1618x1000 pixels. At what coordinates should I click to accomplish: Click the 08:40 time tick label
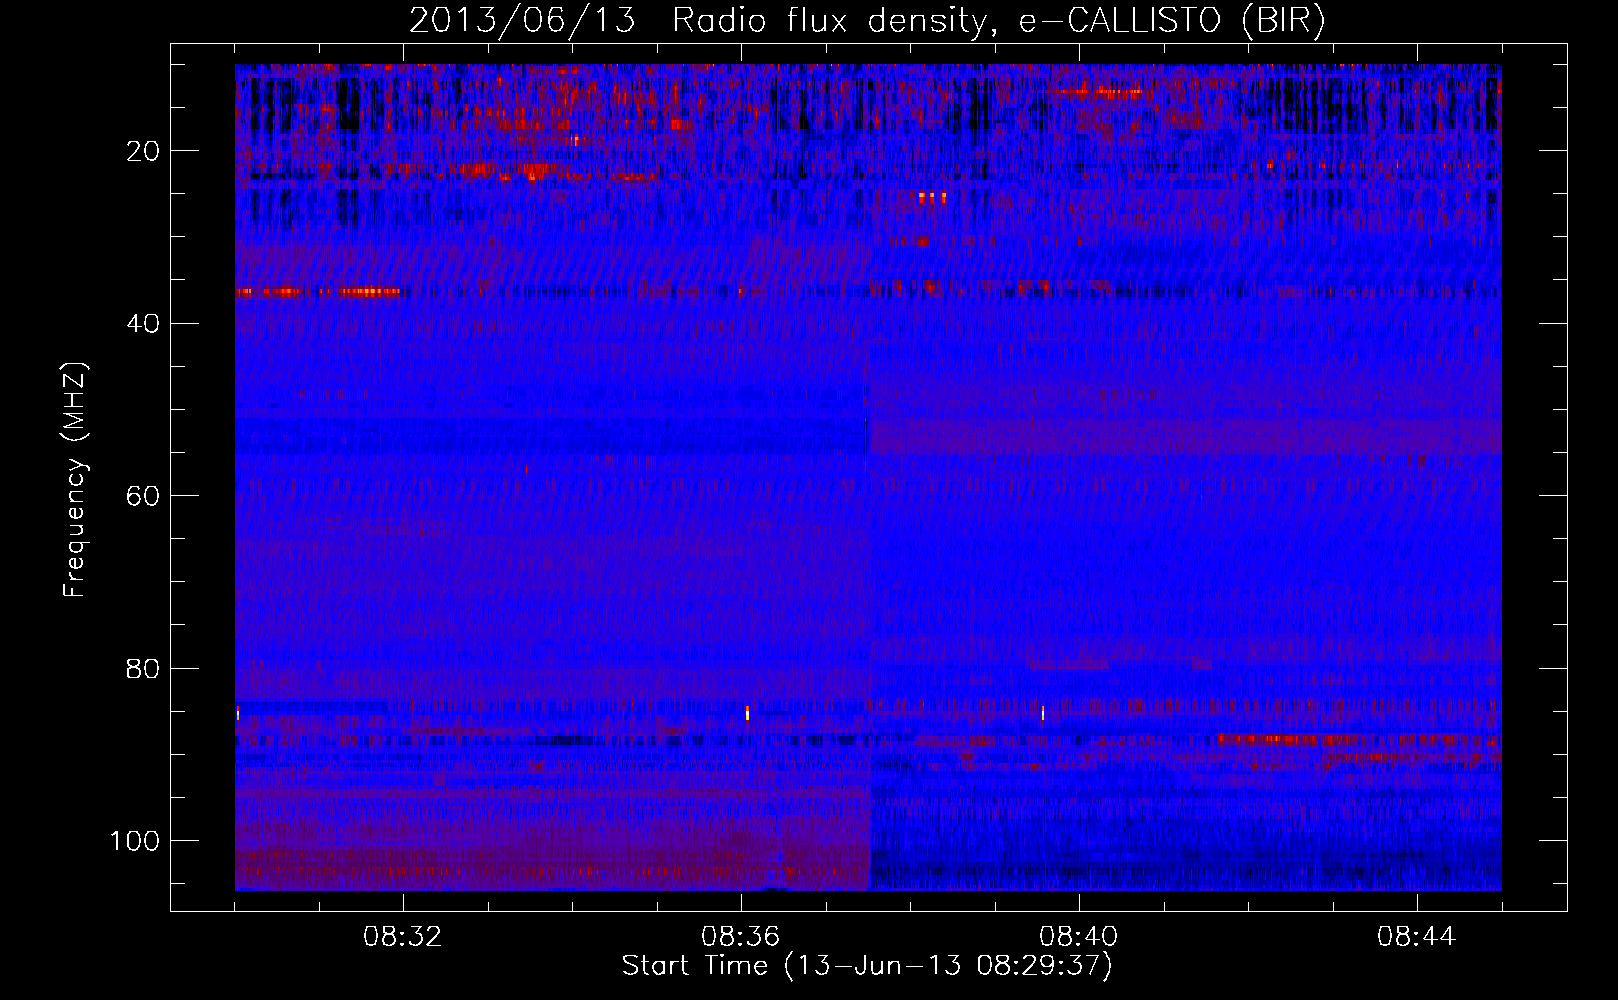(x=1079, y=937)
